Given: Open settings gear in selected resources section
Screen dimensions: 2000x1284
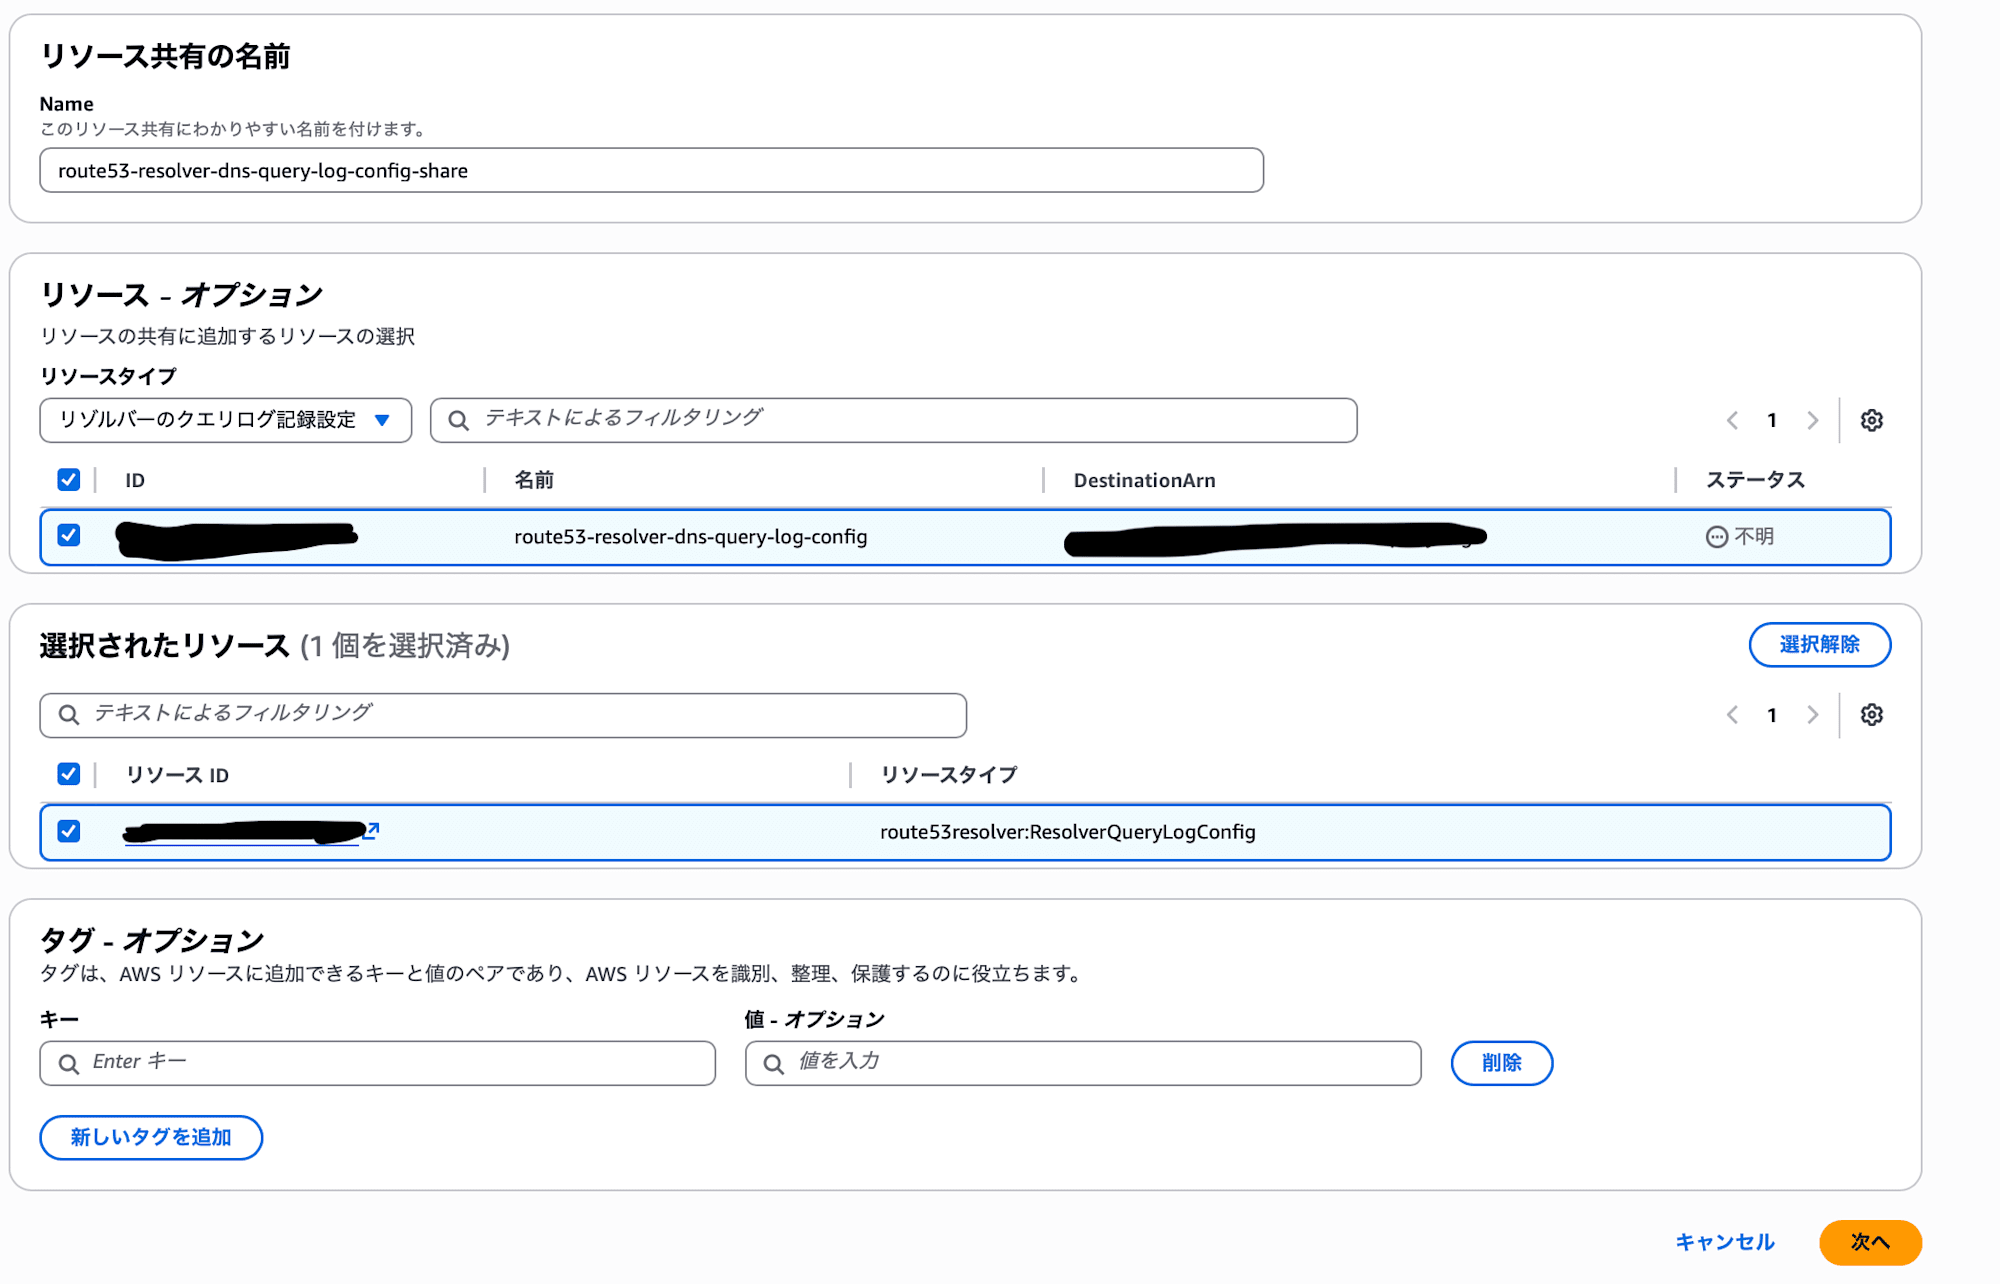Looking at the screenshot, I should [x=1870, y=714].
